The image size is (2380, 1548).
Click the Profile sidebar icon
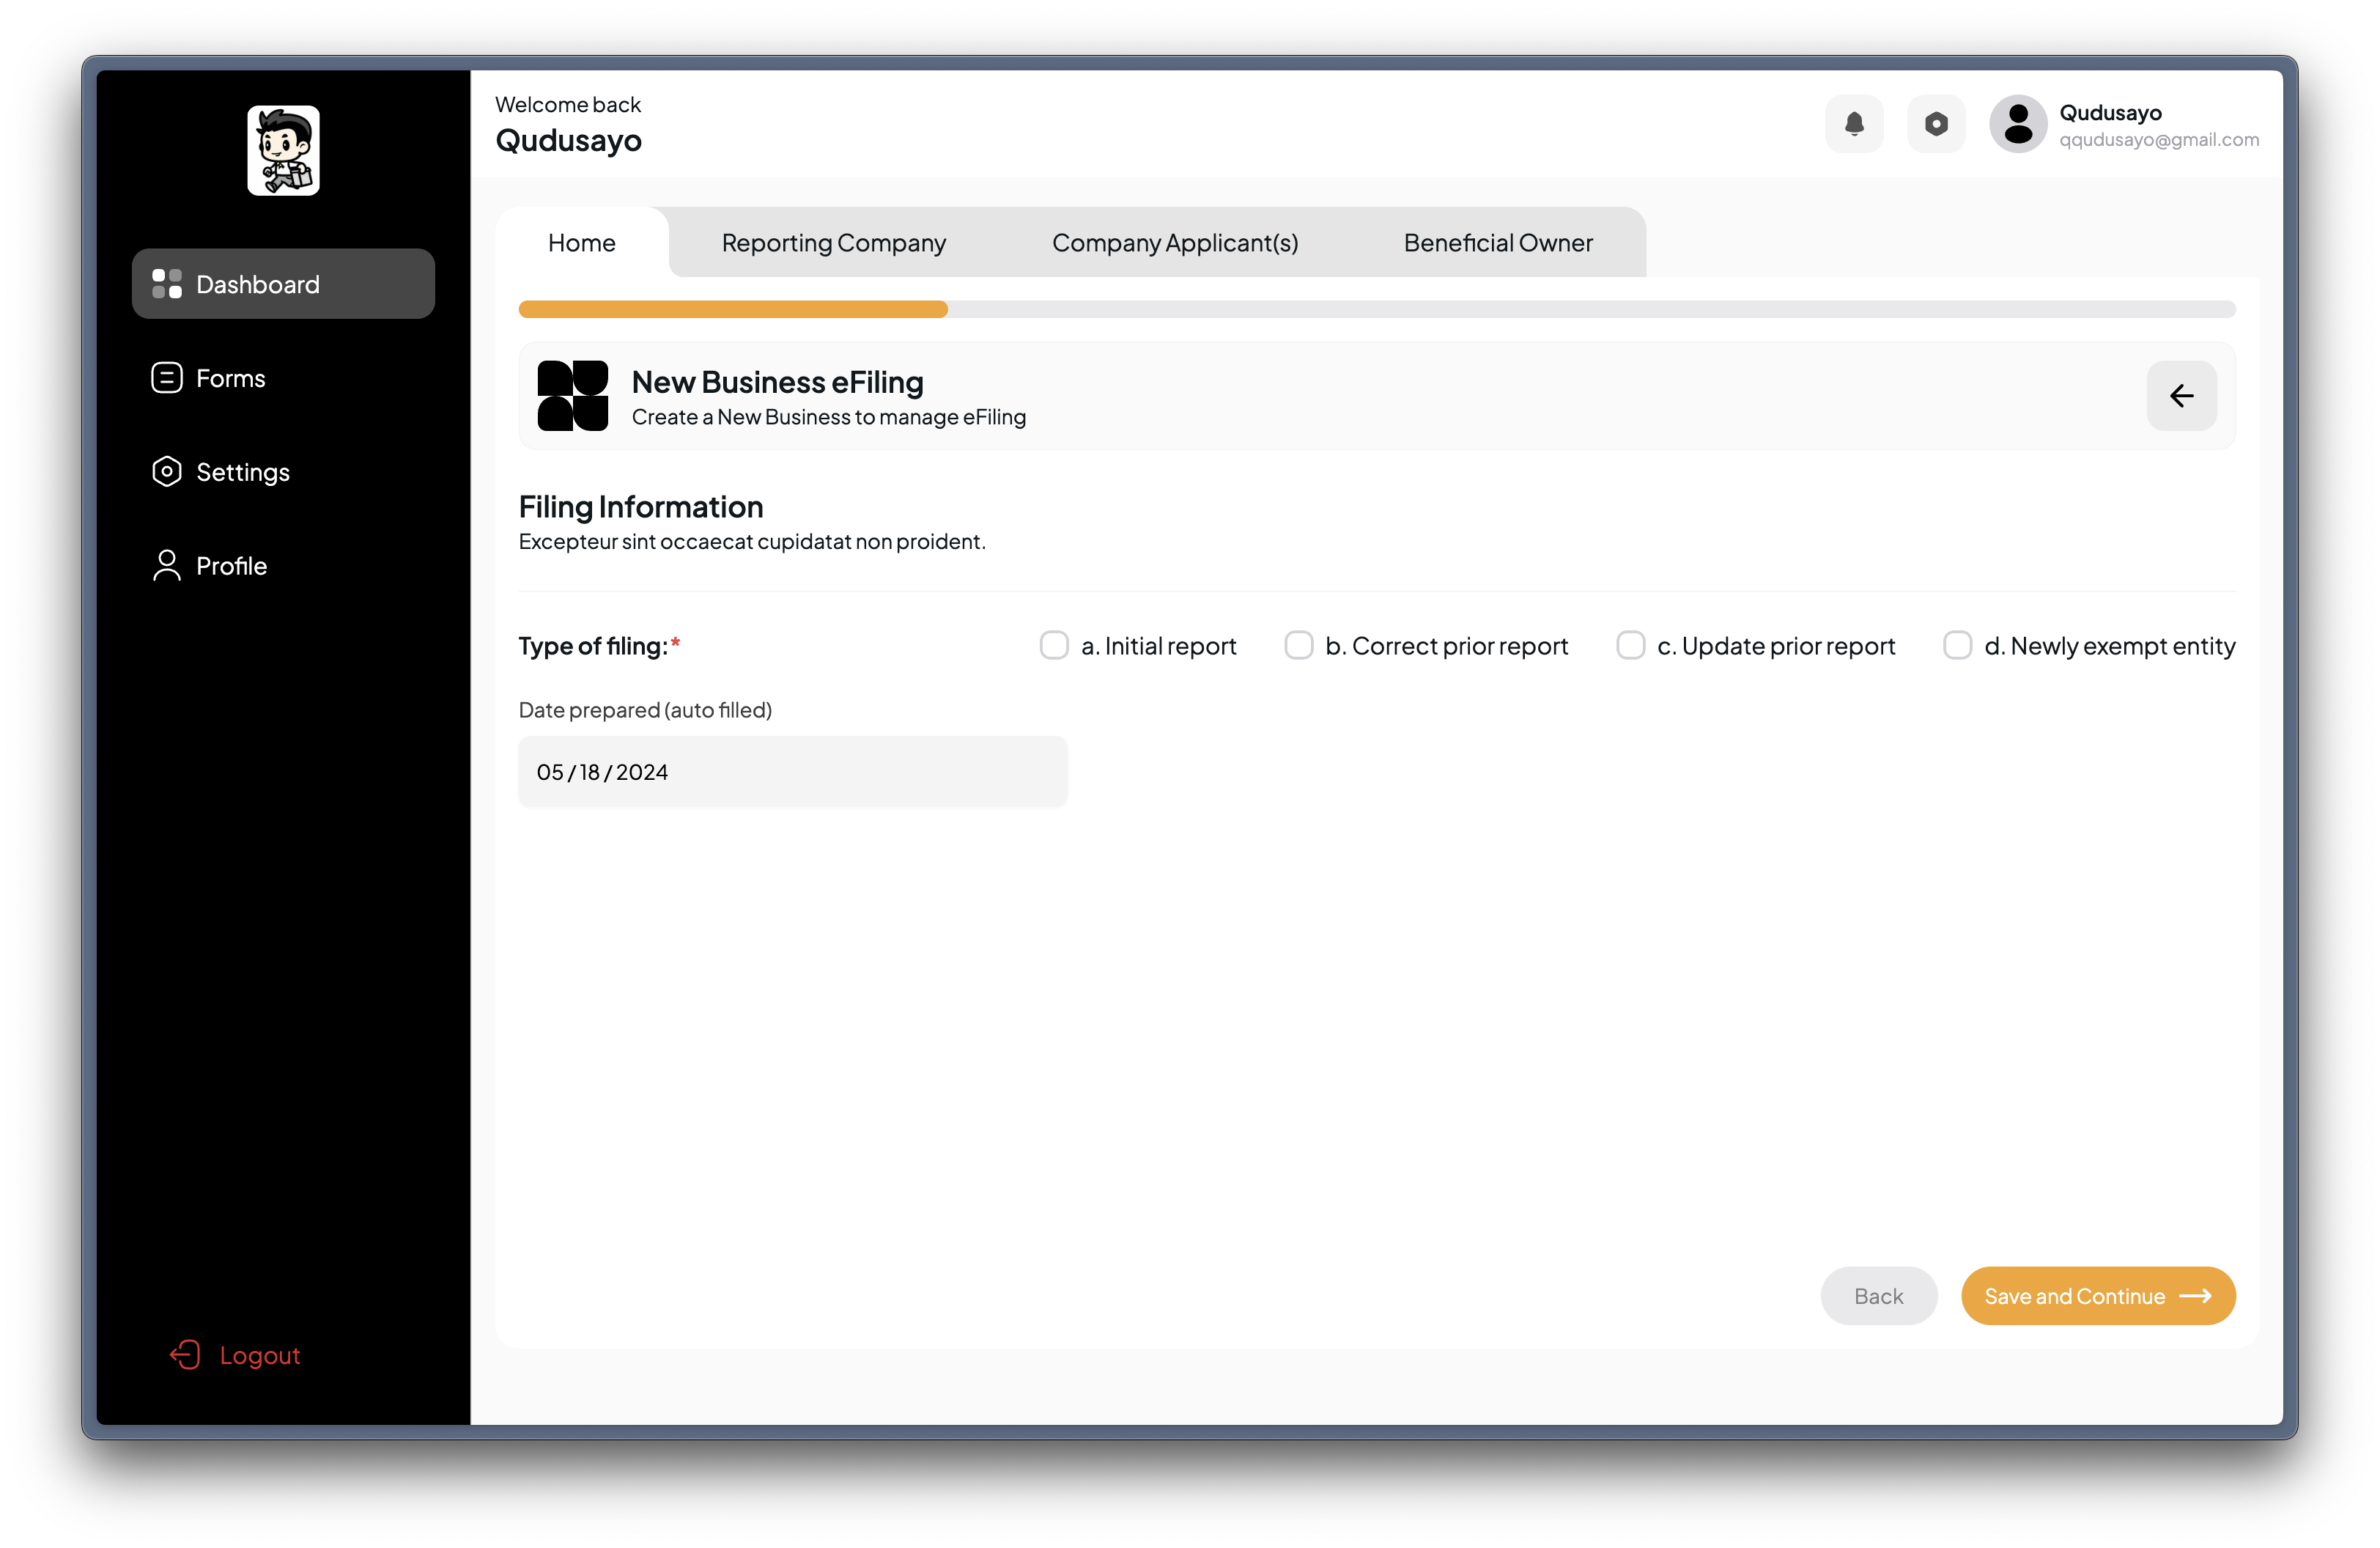click(x=169, y=564)
